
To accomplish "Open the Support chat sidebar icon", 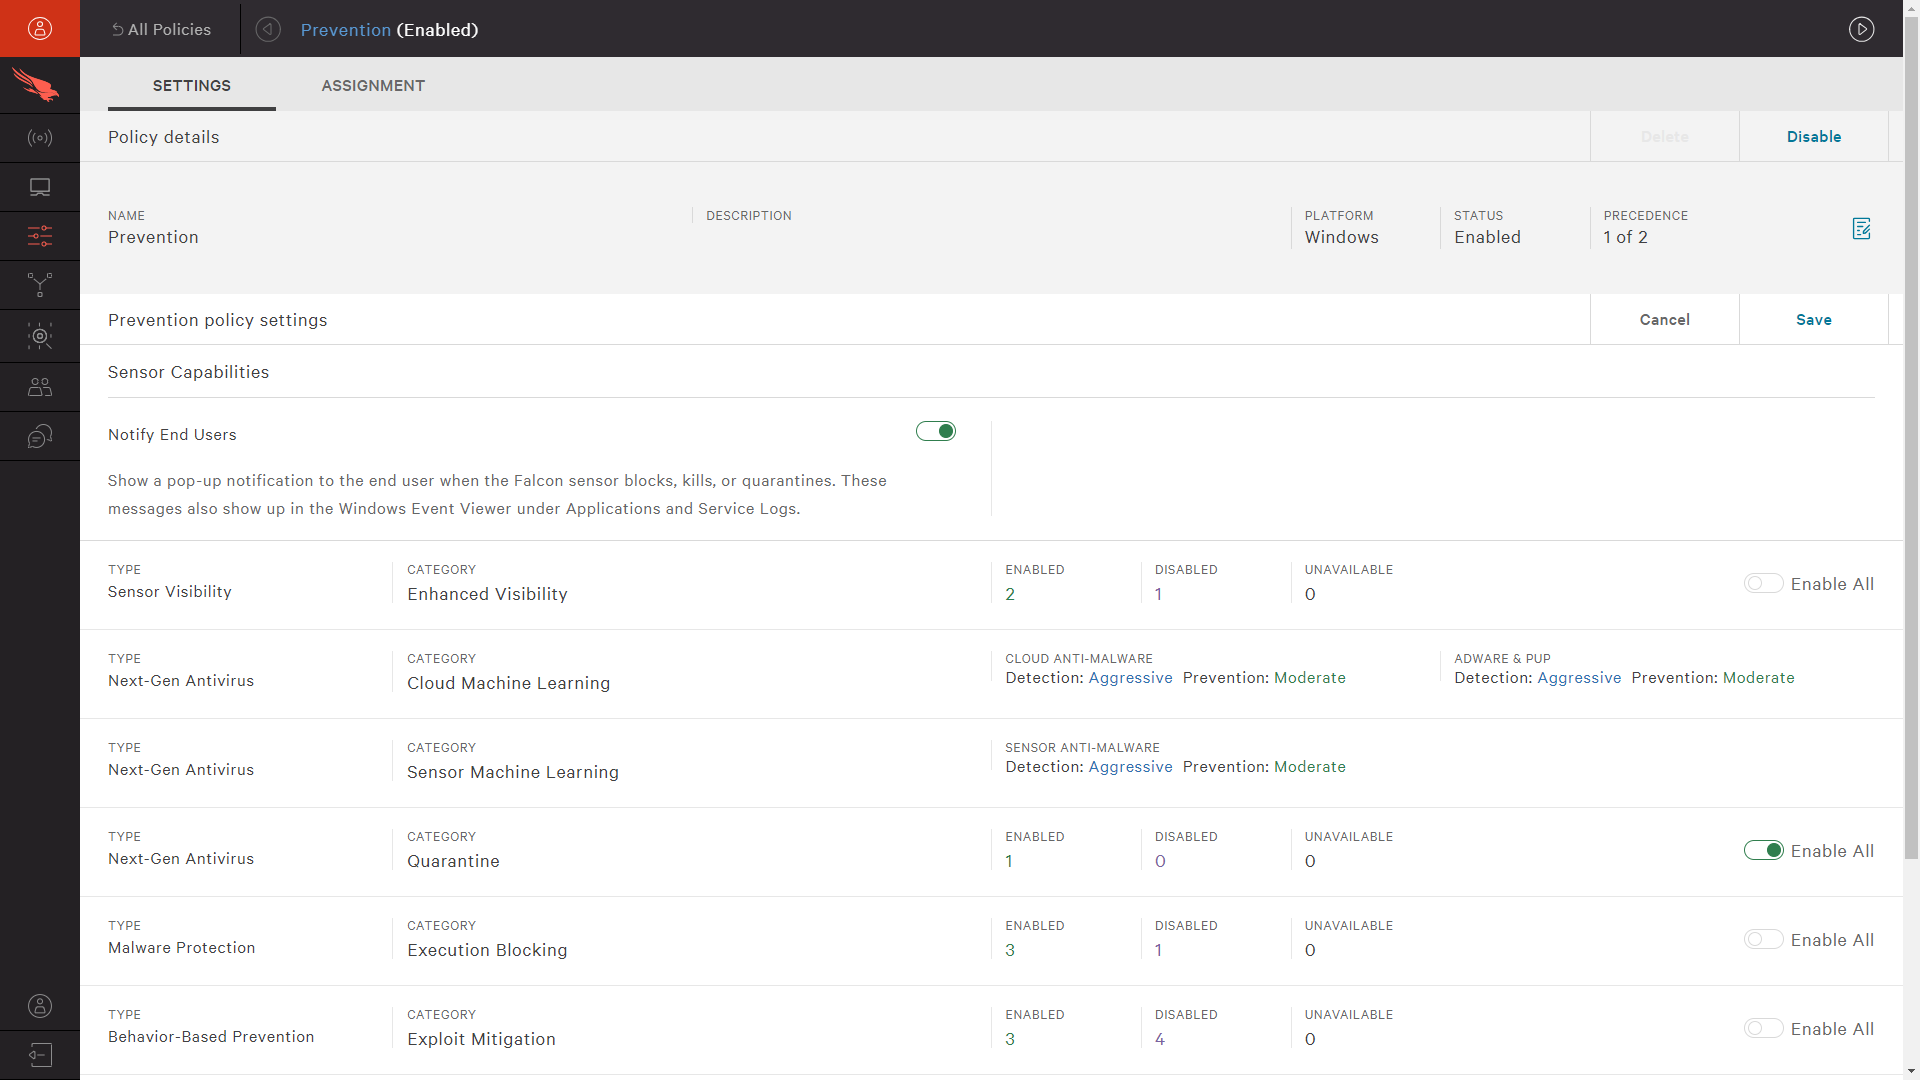I will tap(40, 436).
